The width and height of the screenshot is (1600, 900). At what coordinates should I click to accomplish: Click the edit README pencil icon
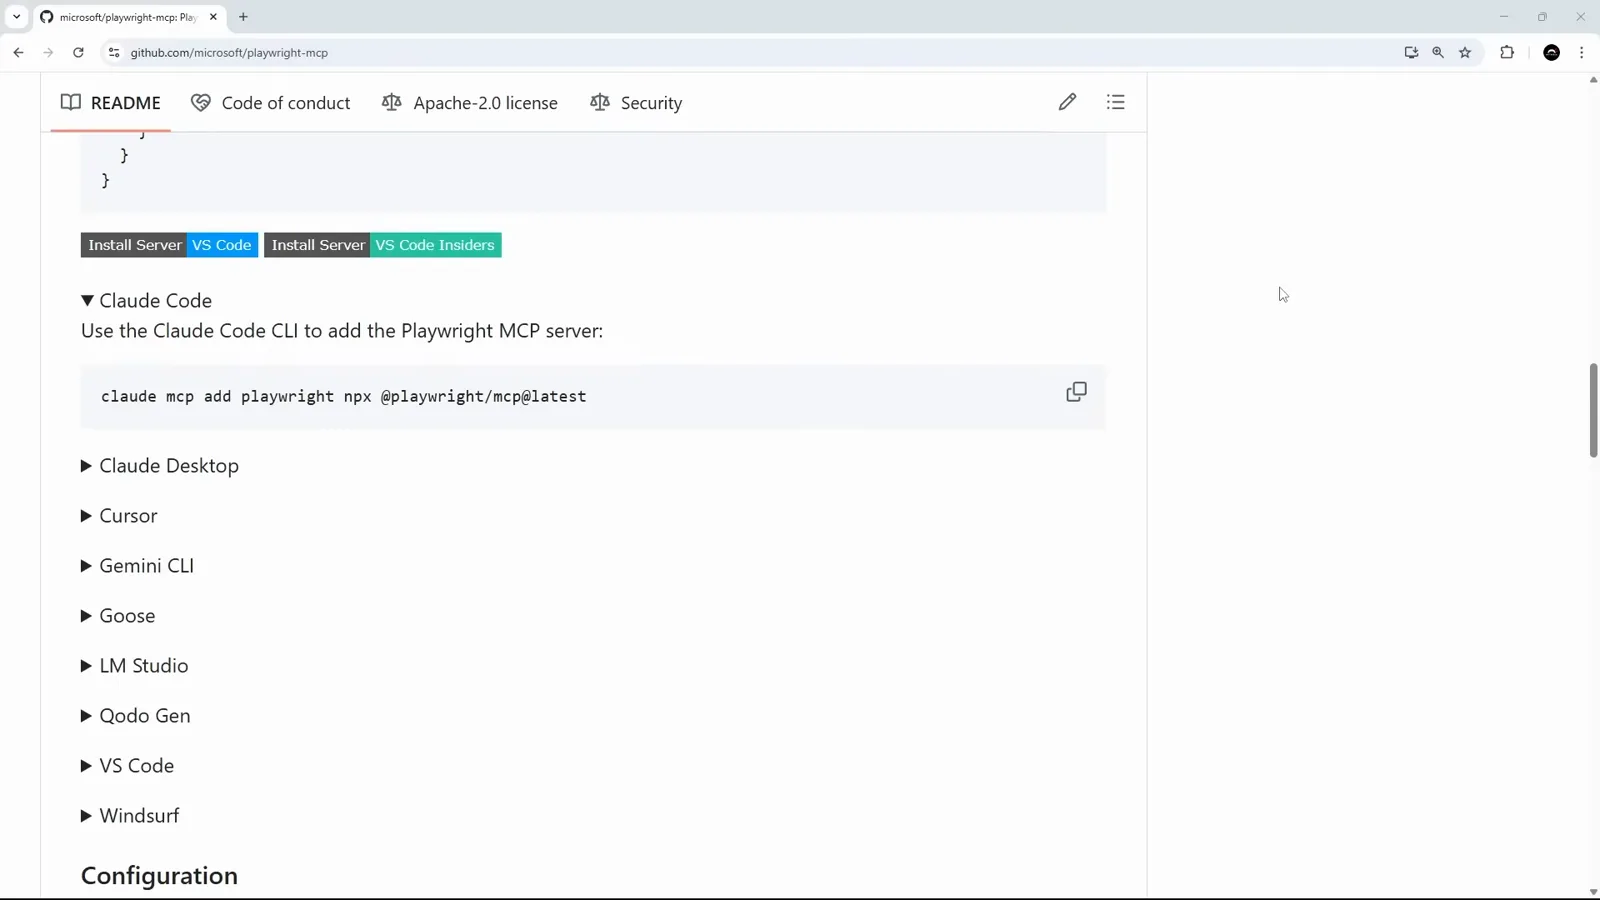point(1067,102)
